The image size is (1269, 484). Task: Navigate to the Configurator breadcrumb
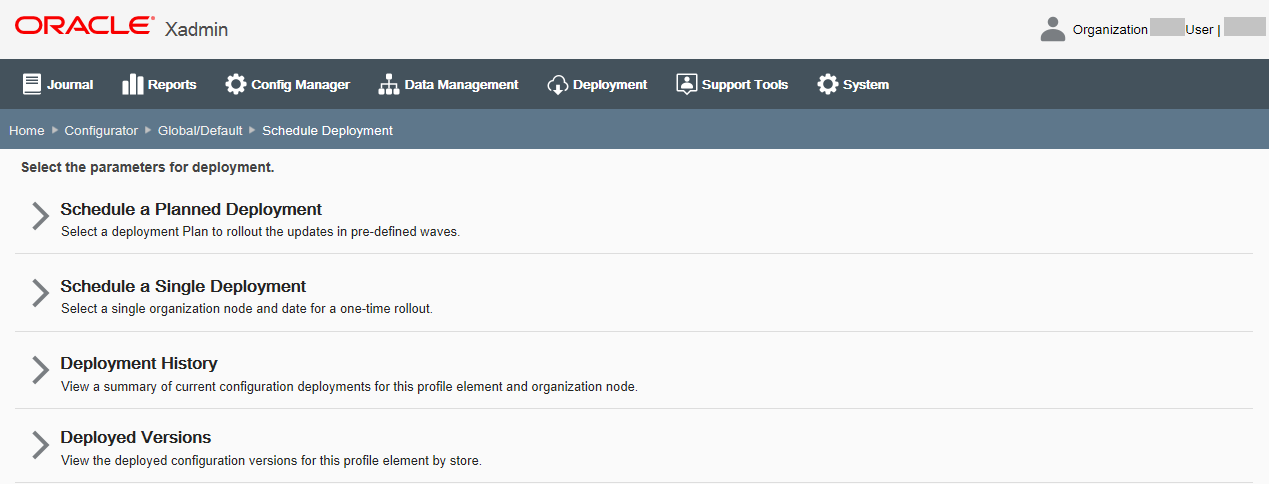(x=101, y=131)
